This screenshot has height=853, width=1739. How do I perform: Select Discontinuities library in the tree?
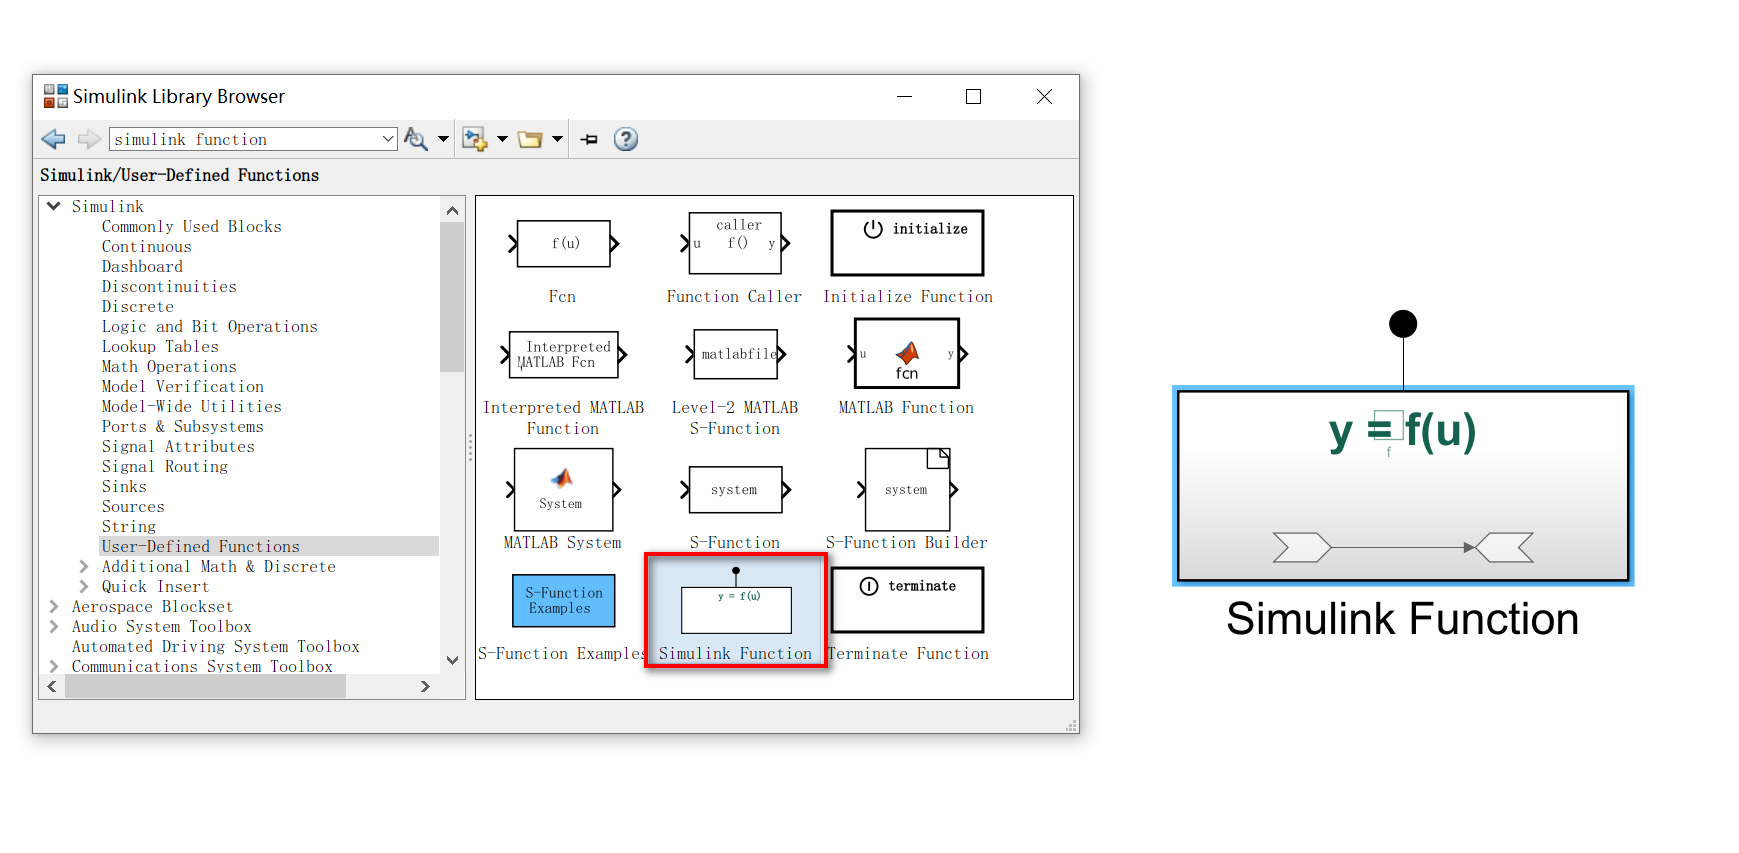(x=170, y=286)
